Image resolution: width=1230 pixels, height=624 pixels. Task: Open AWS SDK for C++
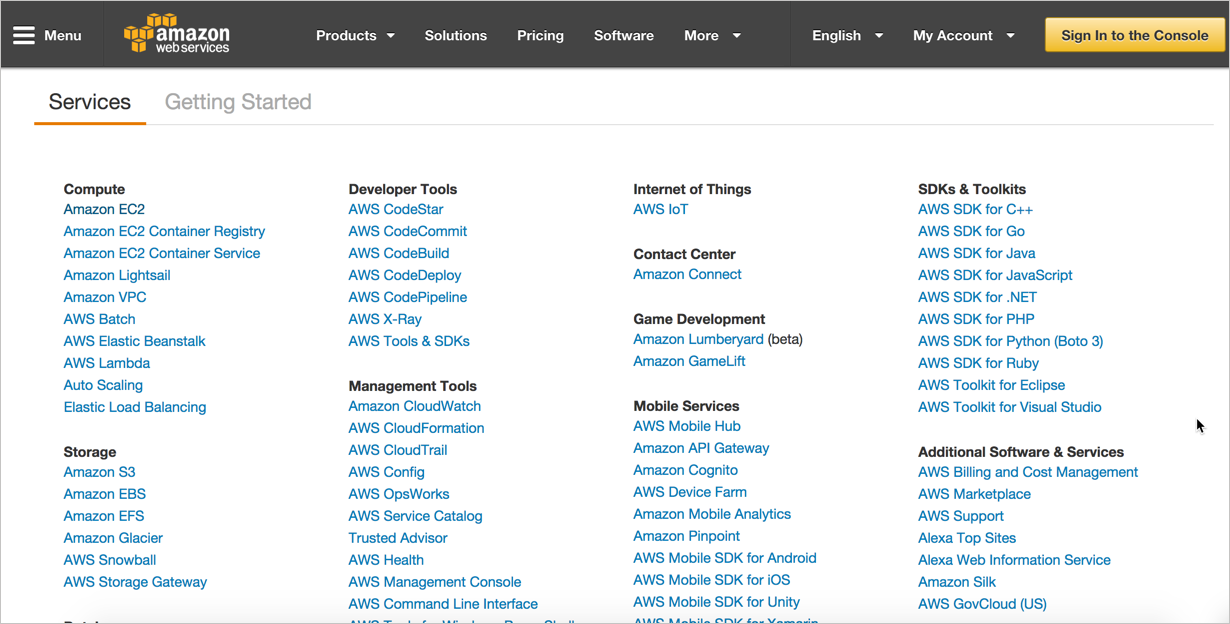coord(976,209)
